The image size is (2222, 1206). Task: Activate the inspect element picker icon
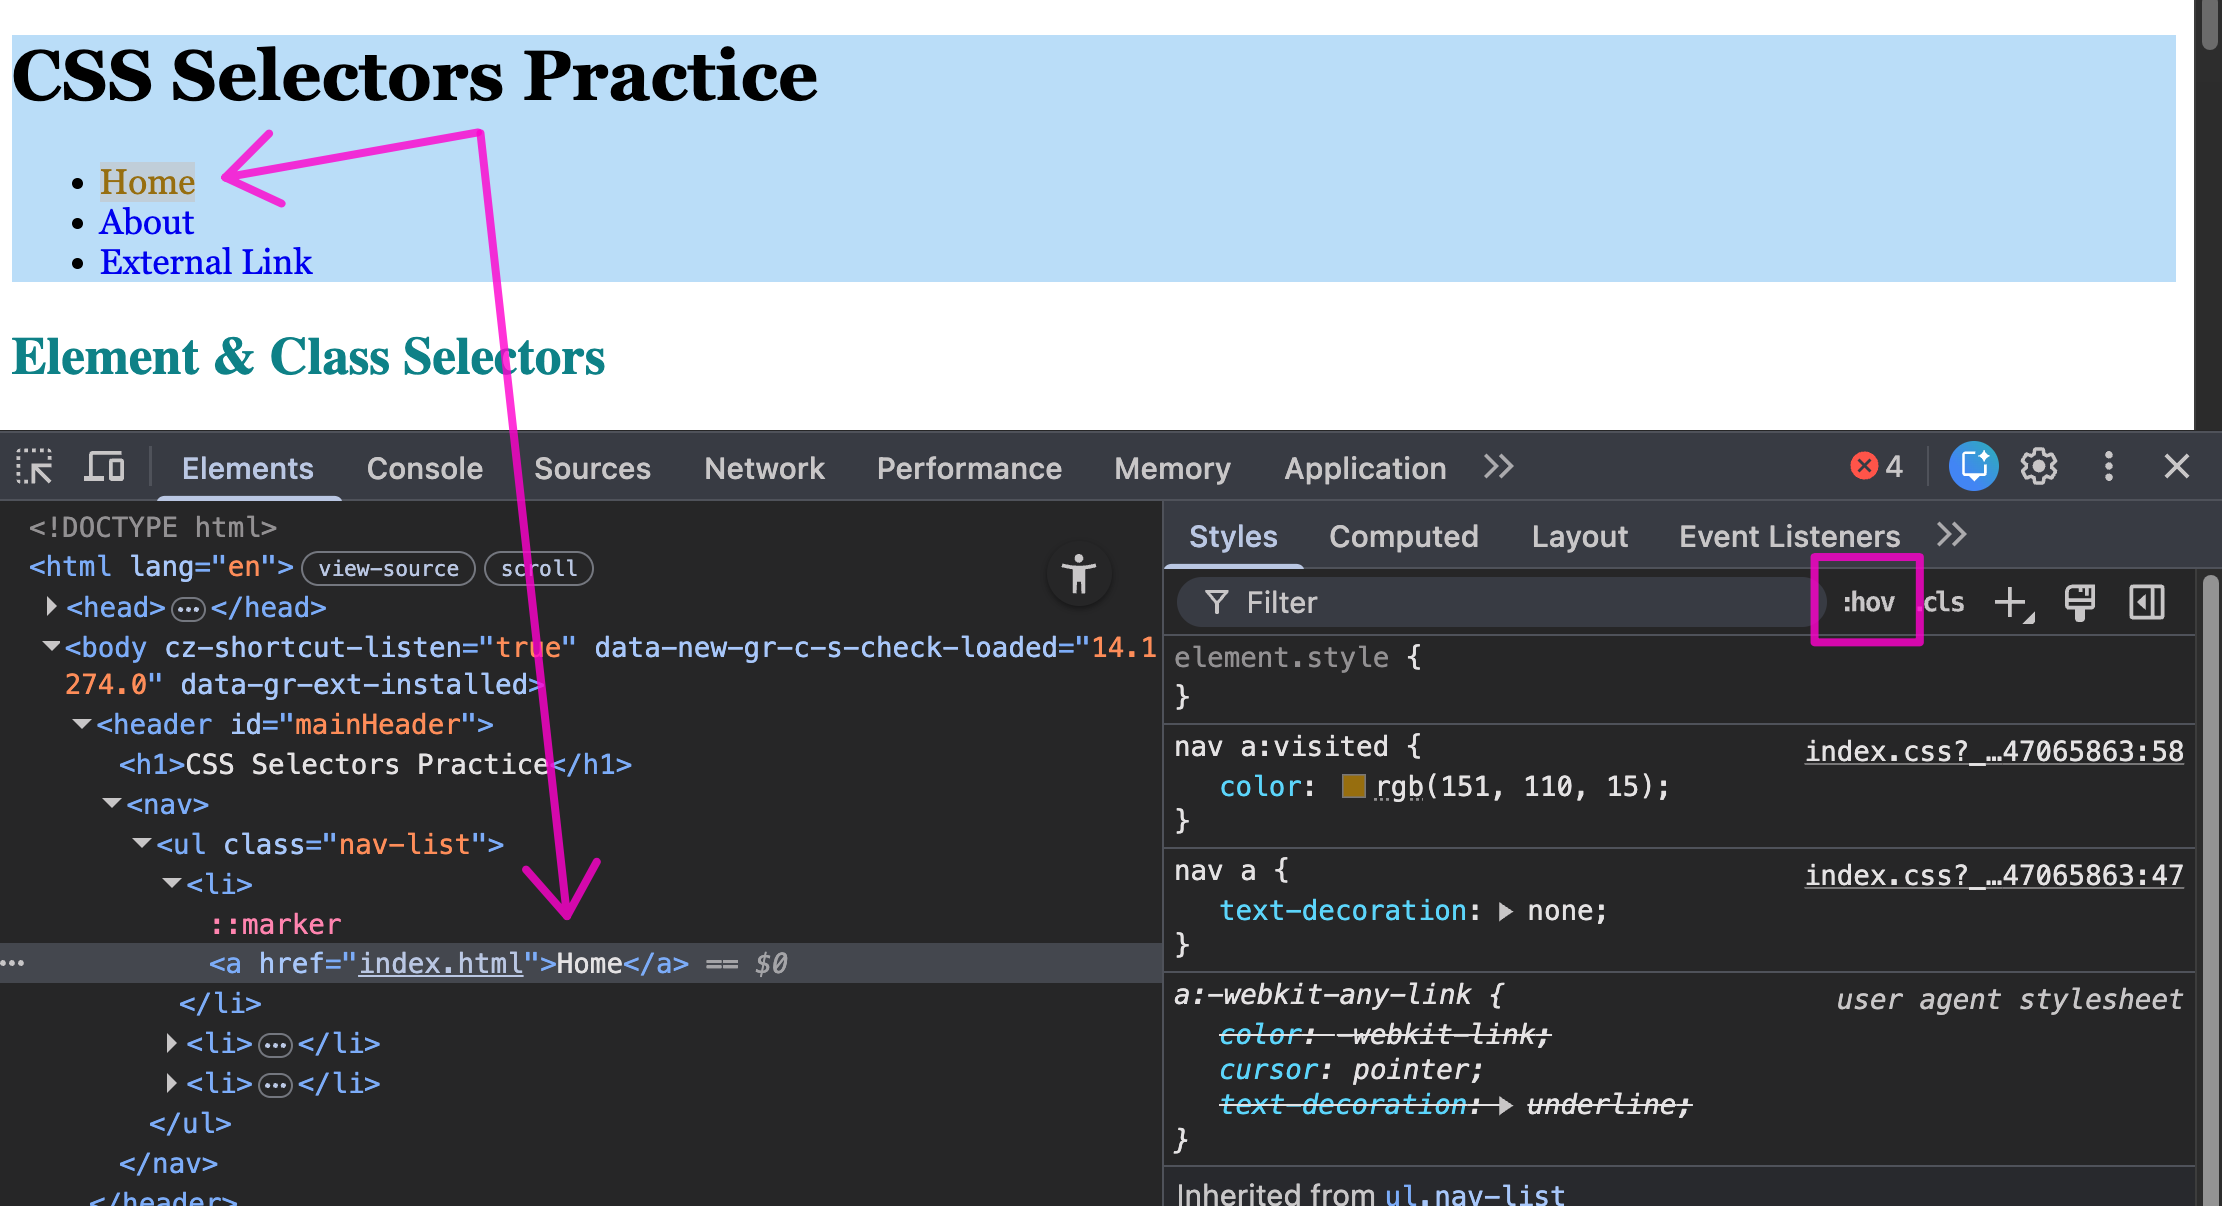tap(35, 467)
